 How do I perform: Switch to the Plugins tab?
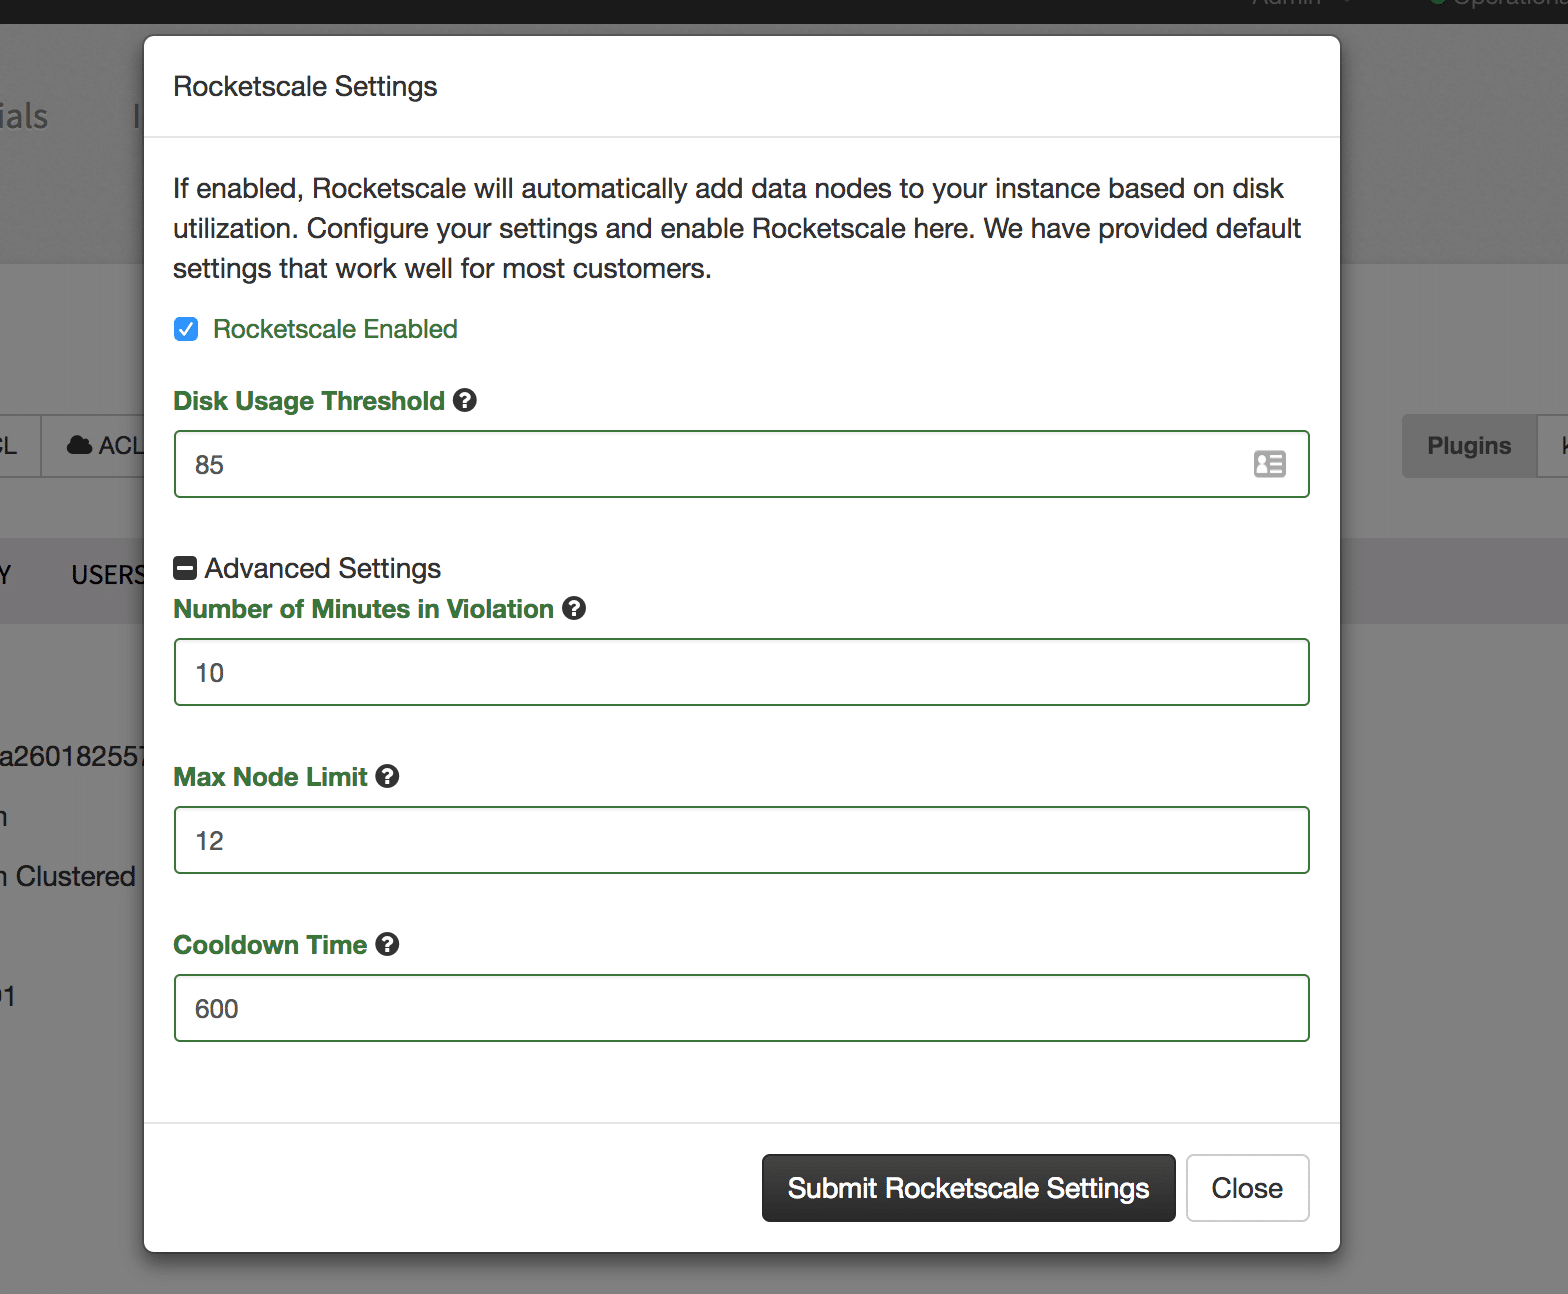pyautogui.click(x=1468, y=446)
